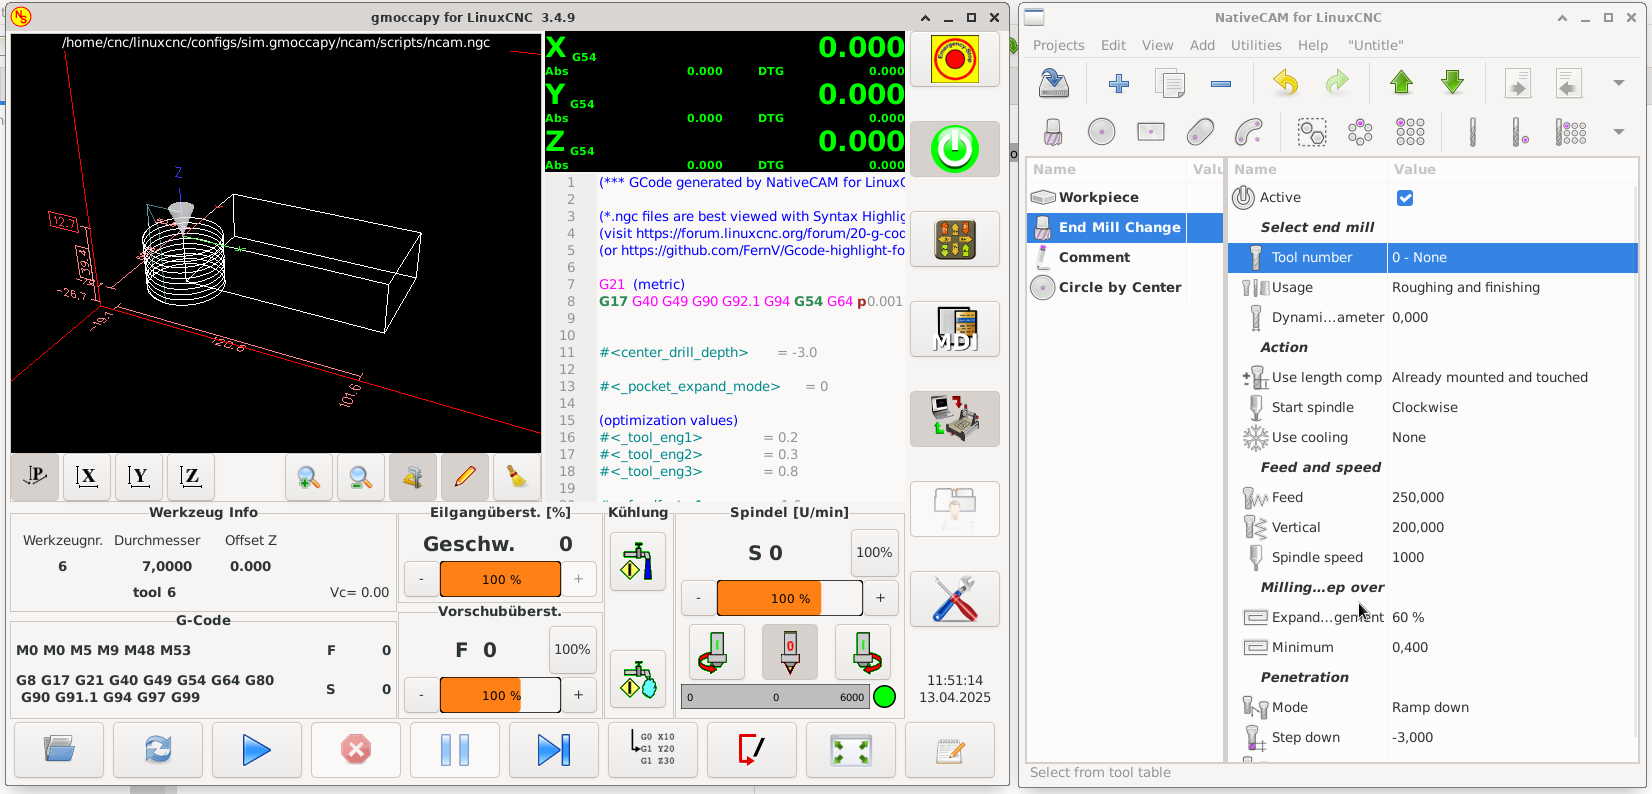Open the G-code editor notepad button
The width and height of the screenshot is (1652, 794).
click(950, 750)
